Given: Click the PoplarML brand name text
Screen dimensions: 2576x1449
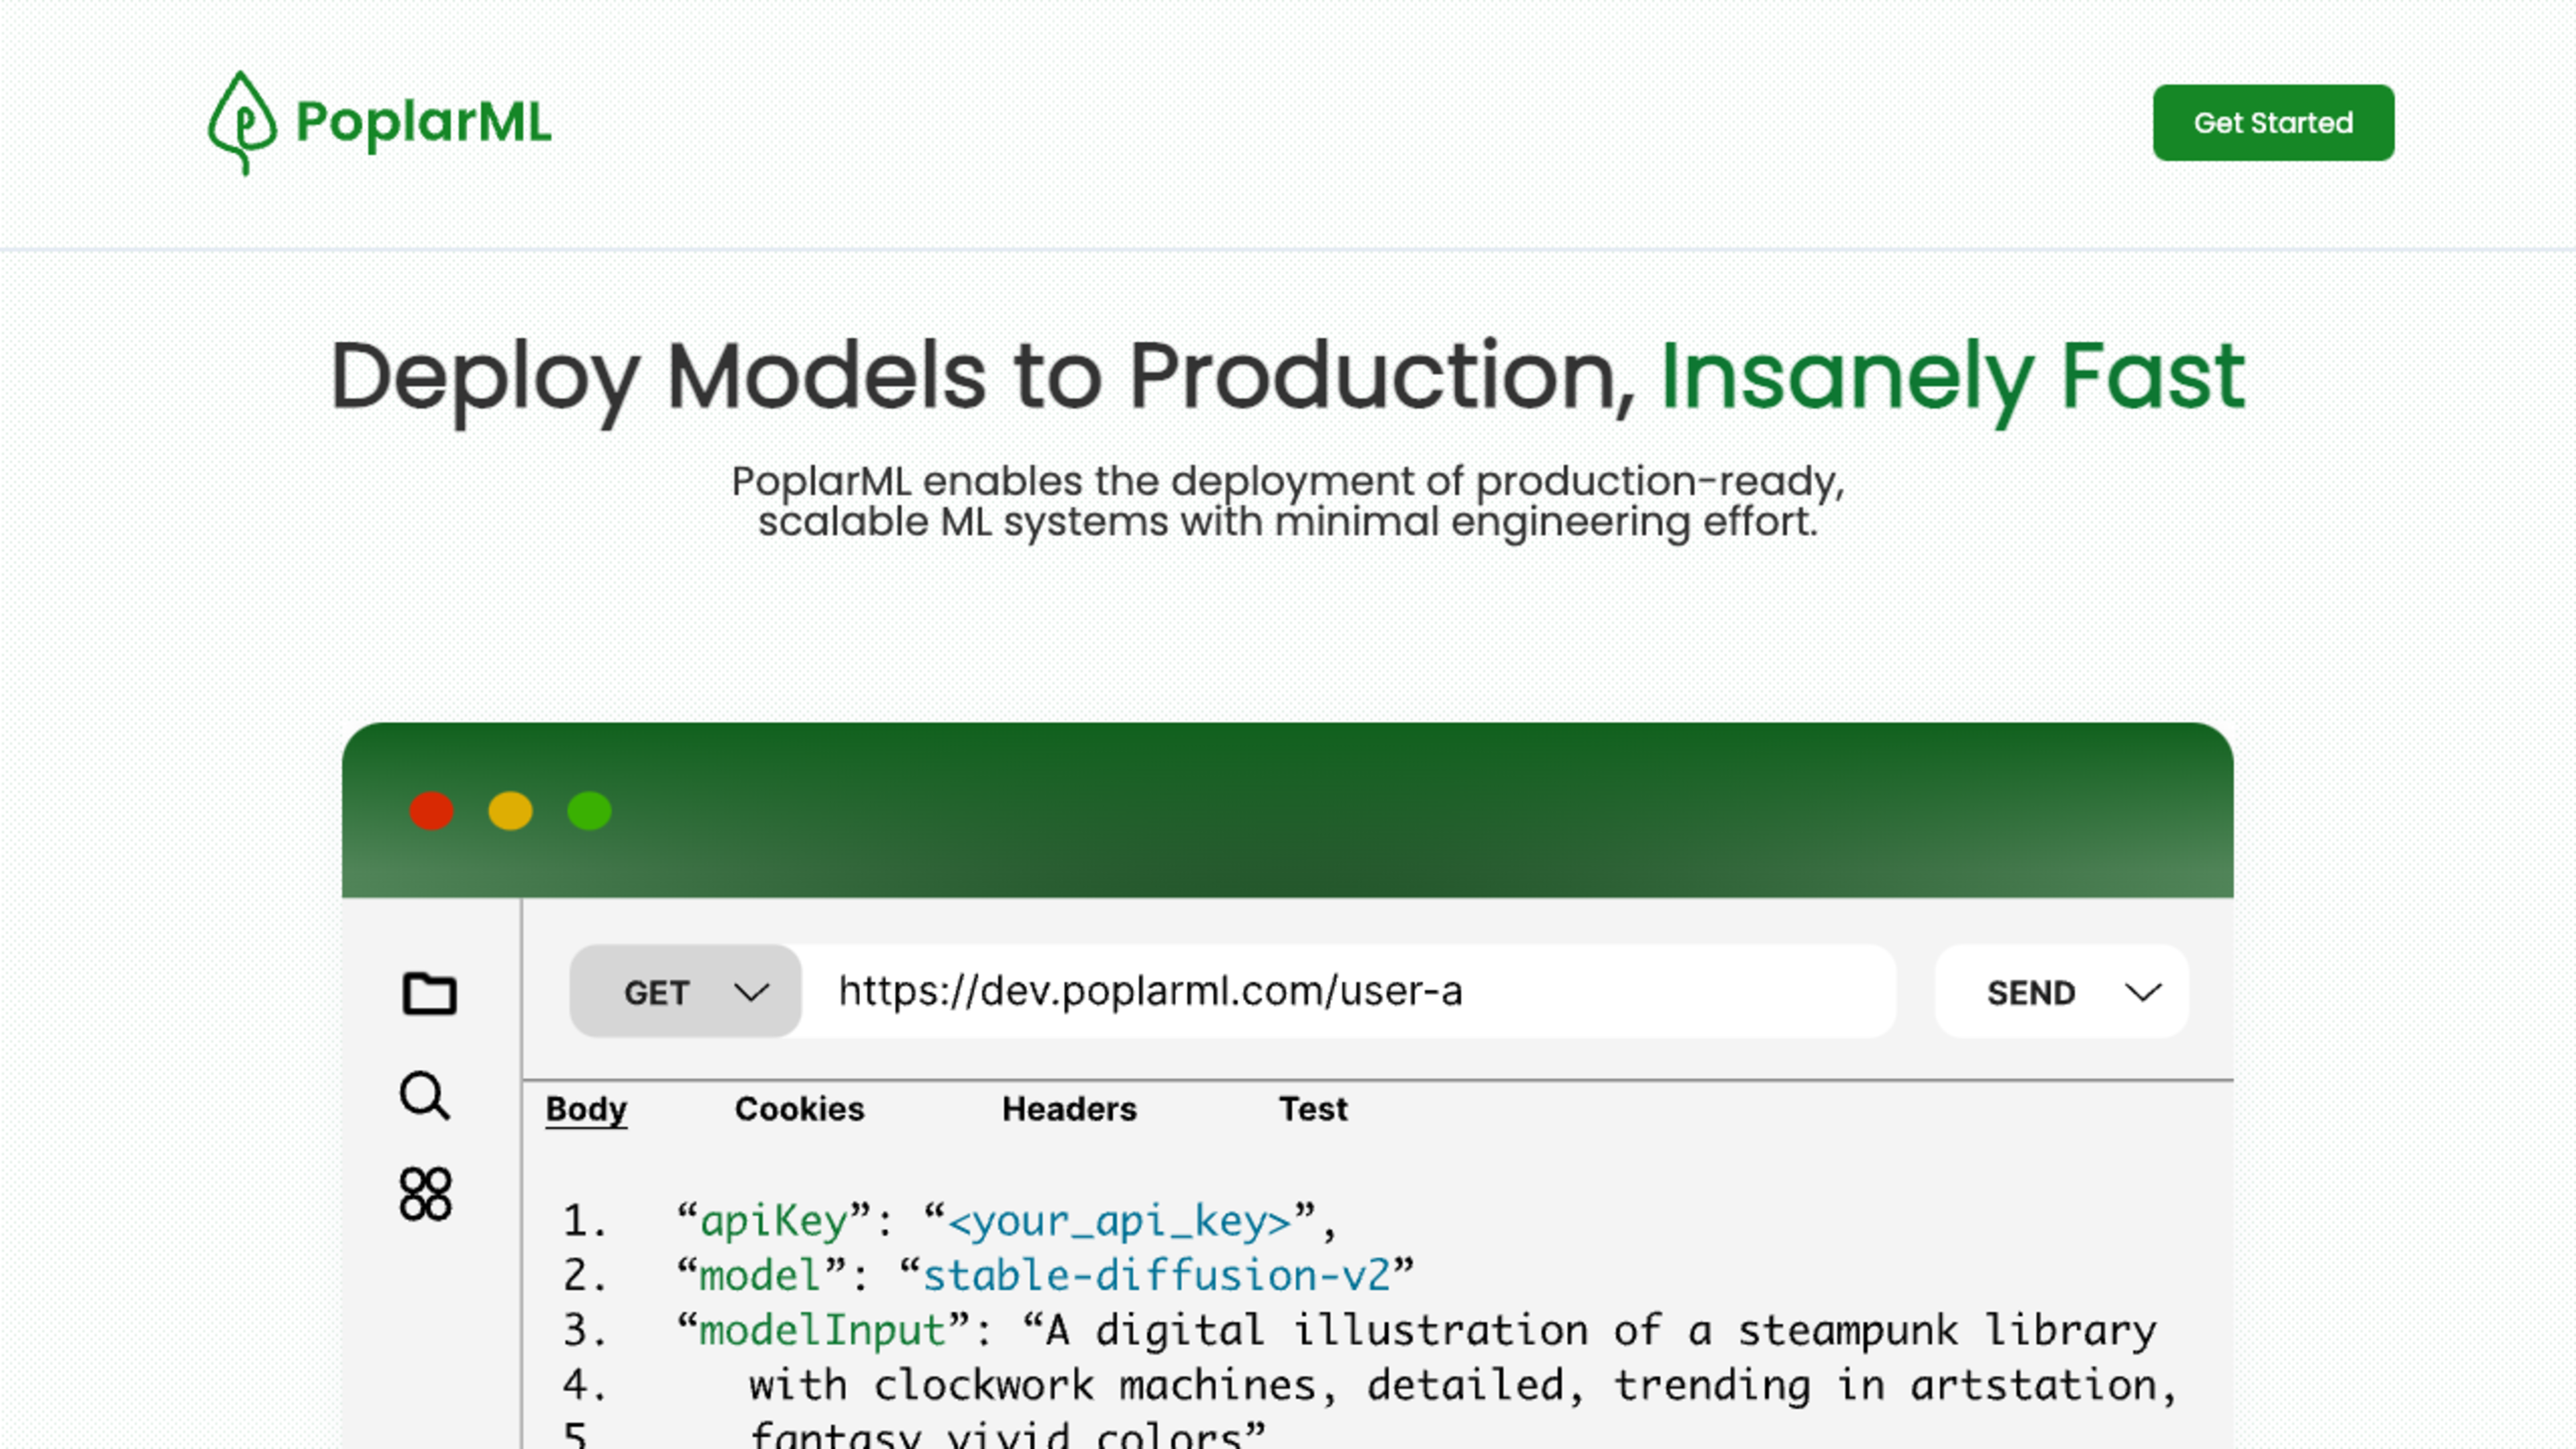Looking at the screenshot, I should pyautogui.click(x=423, y=123).
